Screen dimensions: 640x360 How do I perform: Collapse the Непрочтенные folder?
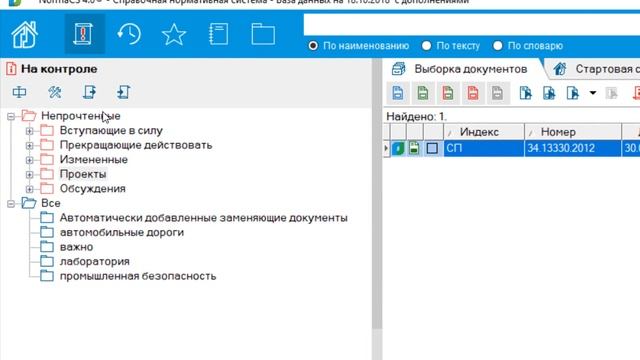[11, 116]
